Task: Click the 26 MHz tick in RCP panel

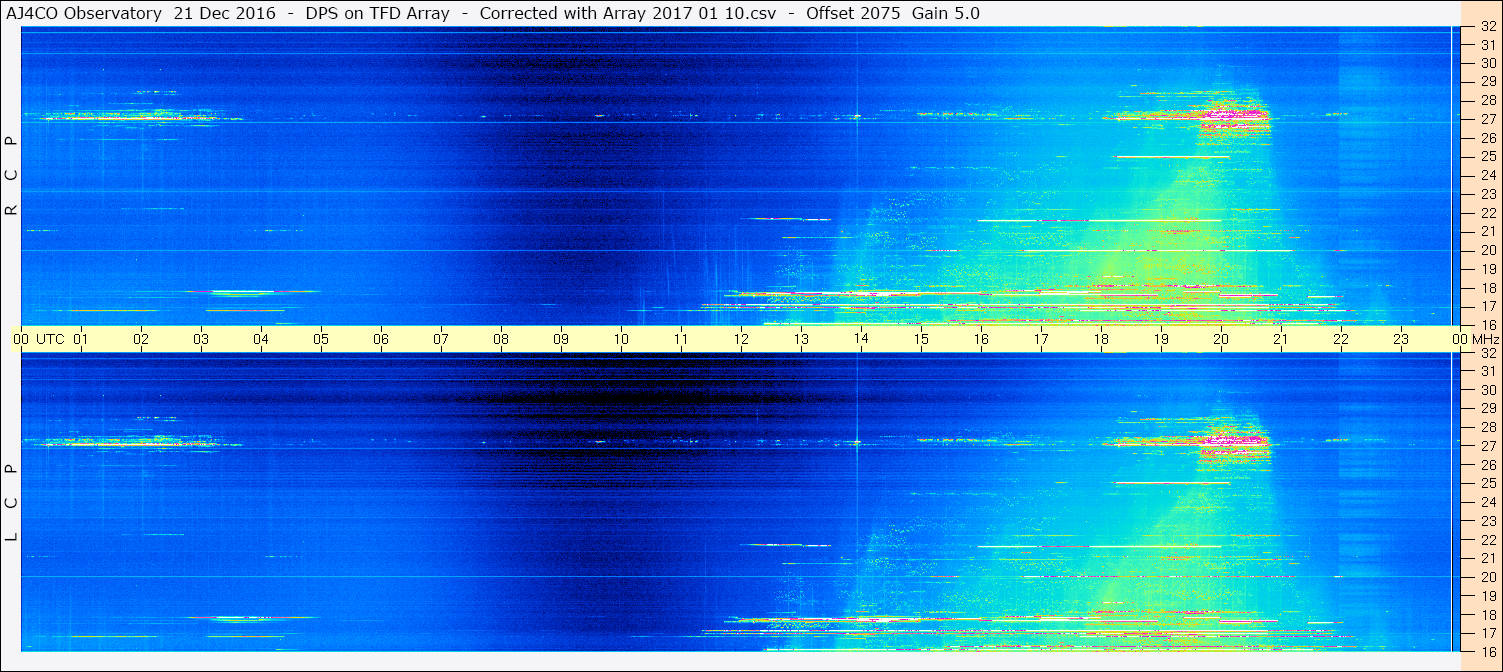Action: (x=1487, y=138)
